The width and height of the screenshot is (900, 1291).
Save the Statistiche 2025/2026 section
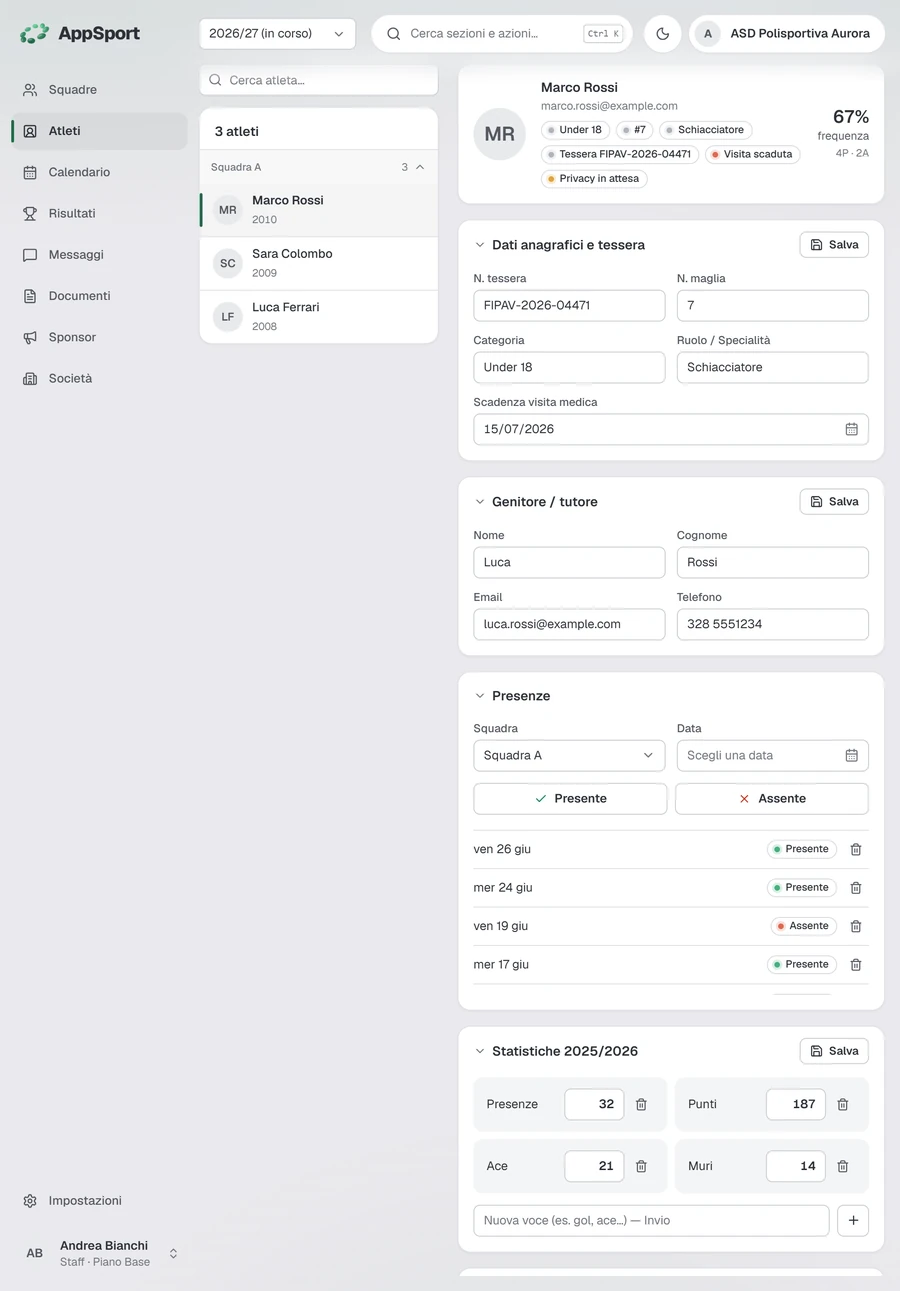pos(834,1051)
